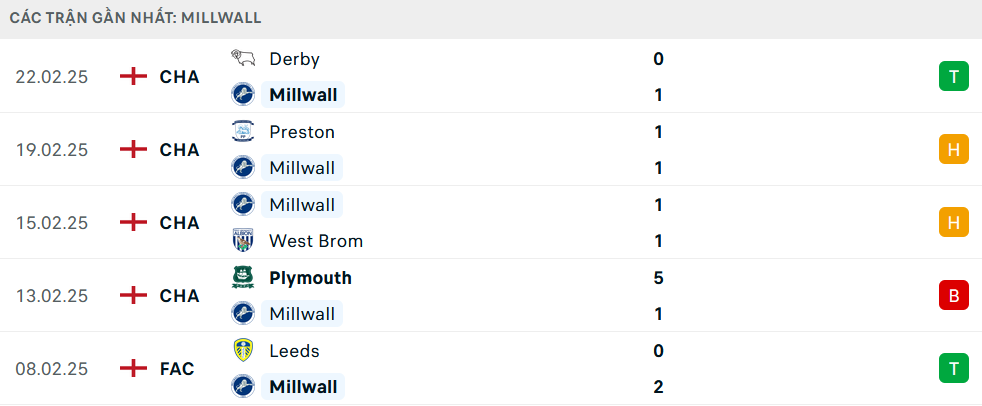Image resolution: width=982 pixels, height=406 pixels.
Task: Click green T badge for Leeds match
Action: [954, 369]
